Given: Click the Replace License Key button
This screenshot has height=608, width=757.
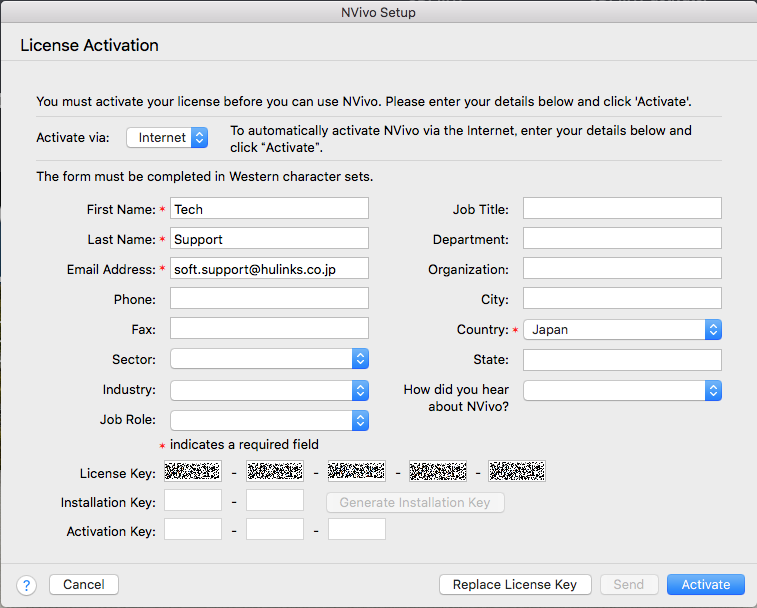Looking at the screenshot, I should click(x=515, y=584).
